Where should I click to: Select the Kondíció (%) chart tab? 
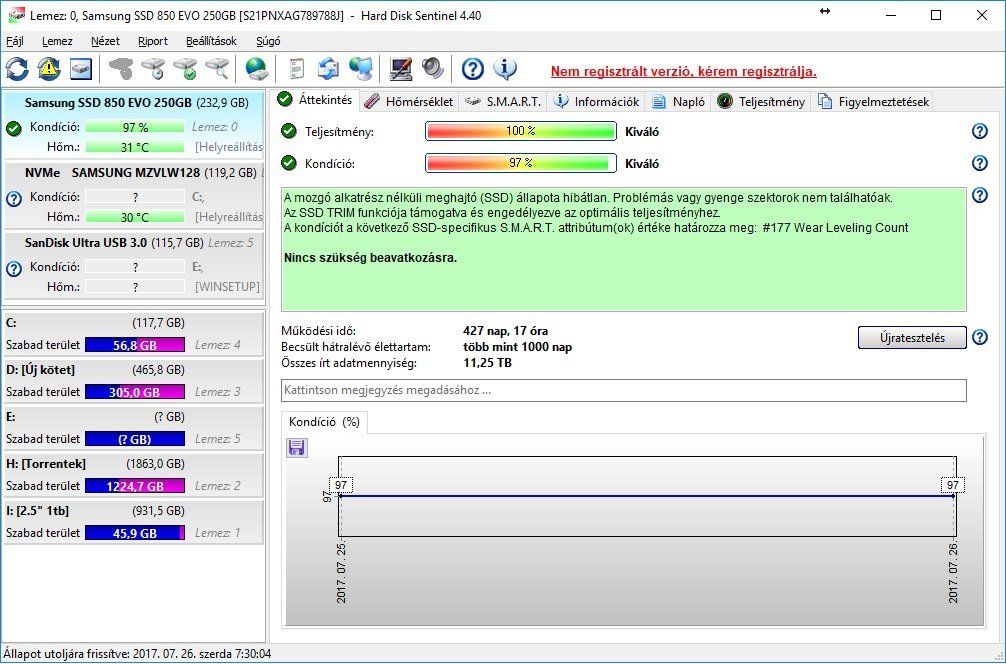324,422
